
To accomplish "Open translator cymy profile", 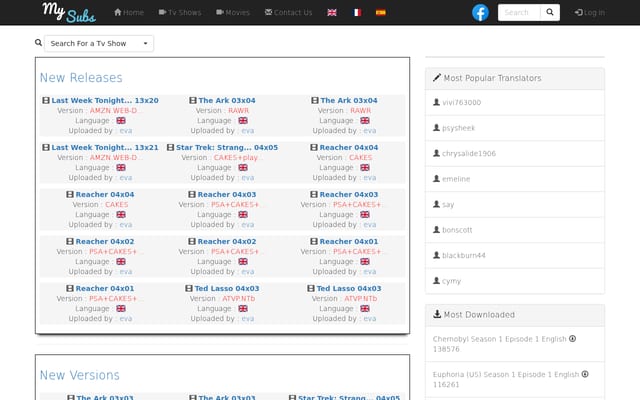I will 451,281.
